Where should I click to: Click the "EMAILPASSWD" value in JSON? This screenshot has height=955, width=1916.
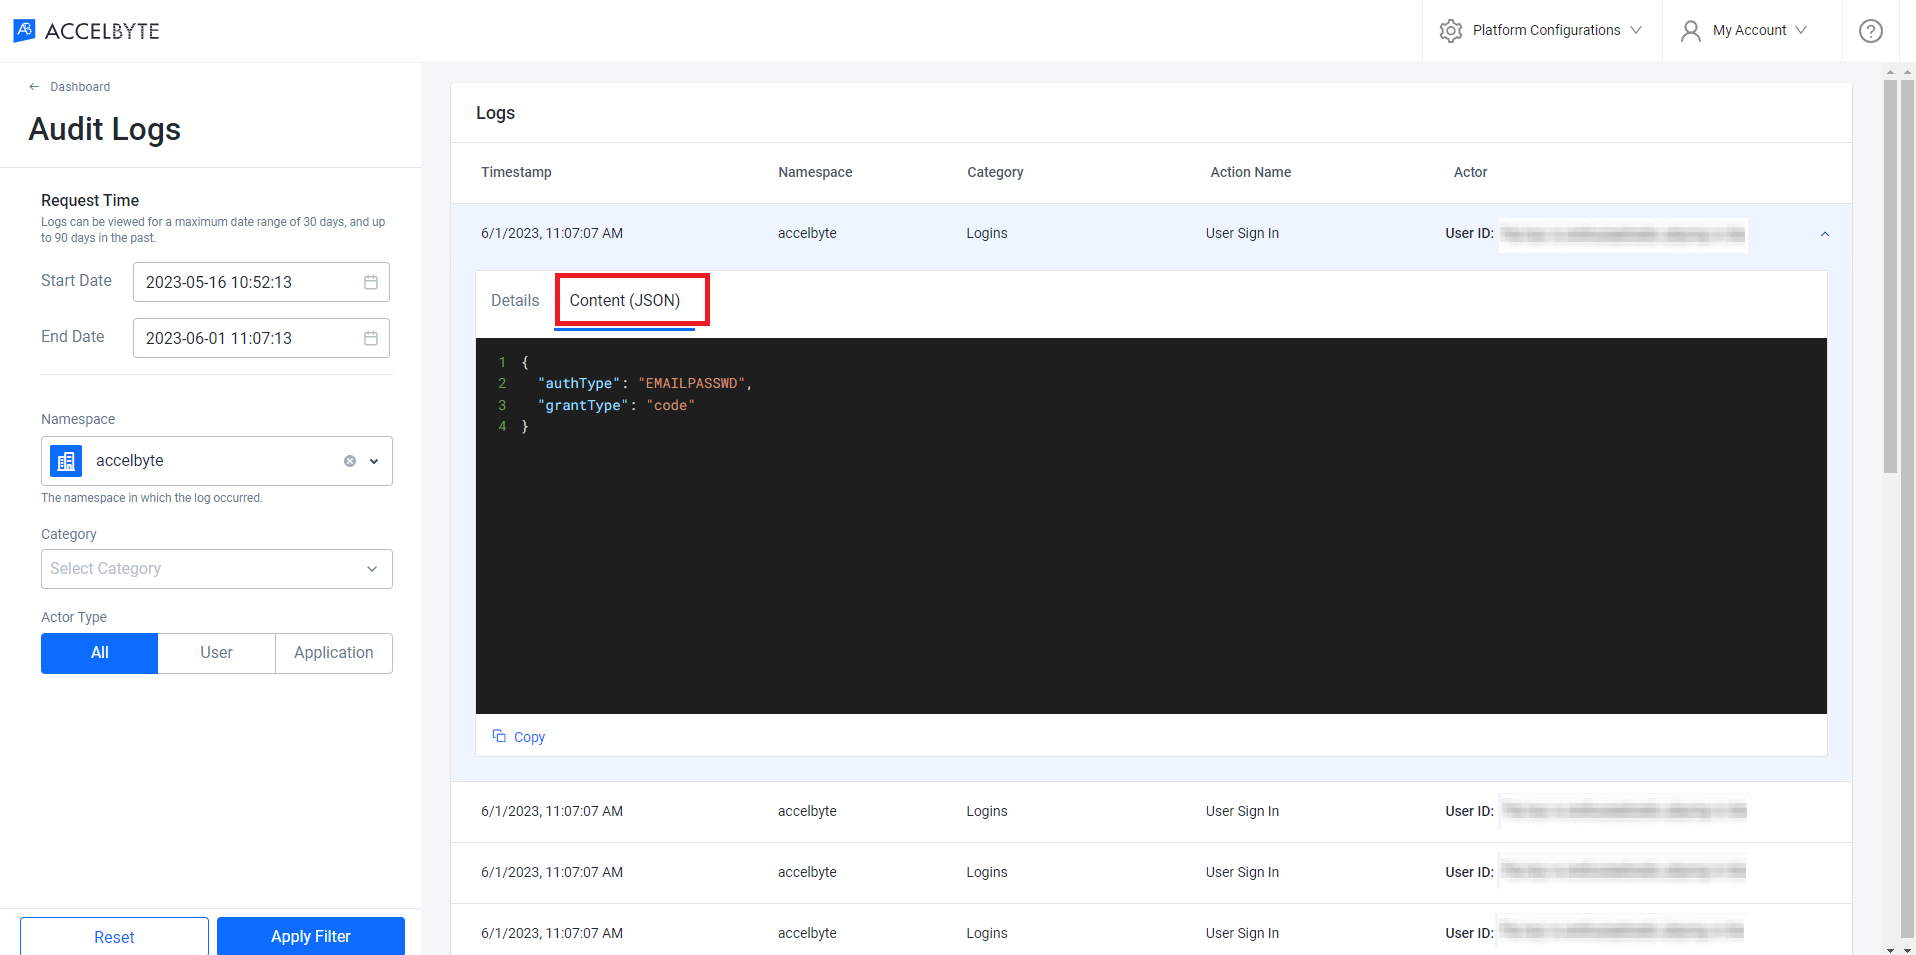click(x=692, y=383)
